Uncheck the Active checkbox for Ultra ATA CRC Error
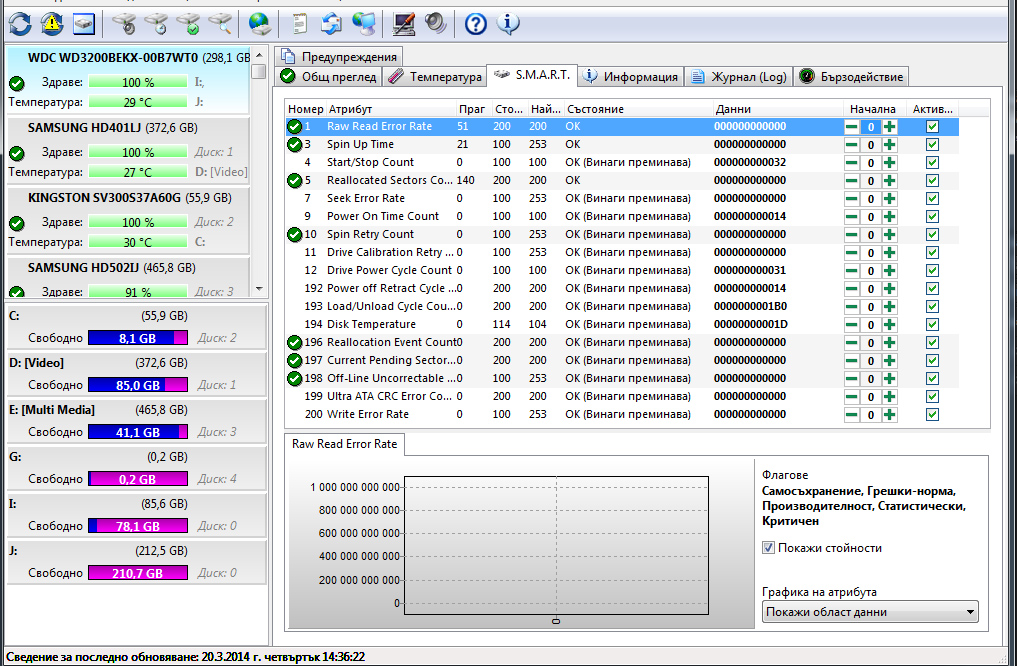This screenshot has width=1017, height=666. (x=932, y=396)
